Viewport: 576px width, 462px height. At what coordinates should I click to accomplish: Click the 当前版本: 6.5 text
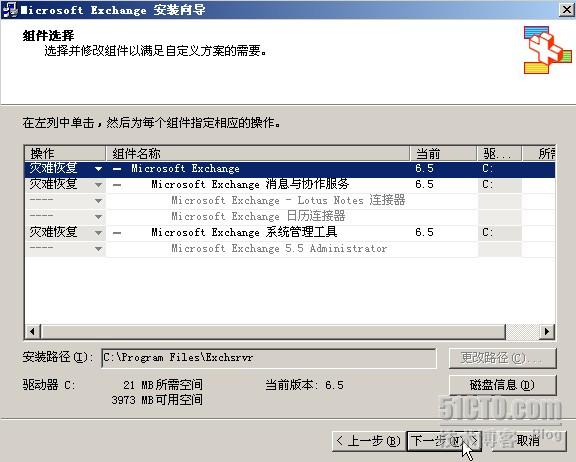coord(305,385)
